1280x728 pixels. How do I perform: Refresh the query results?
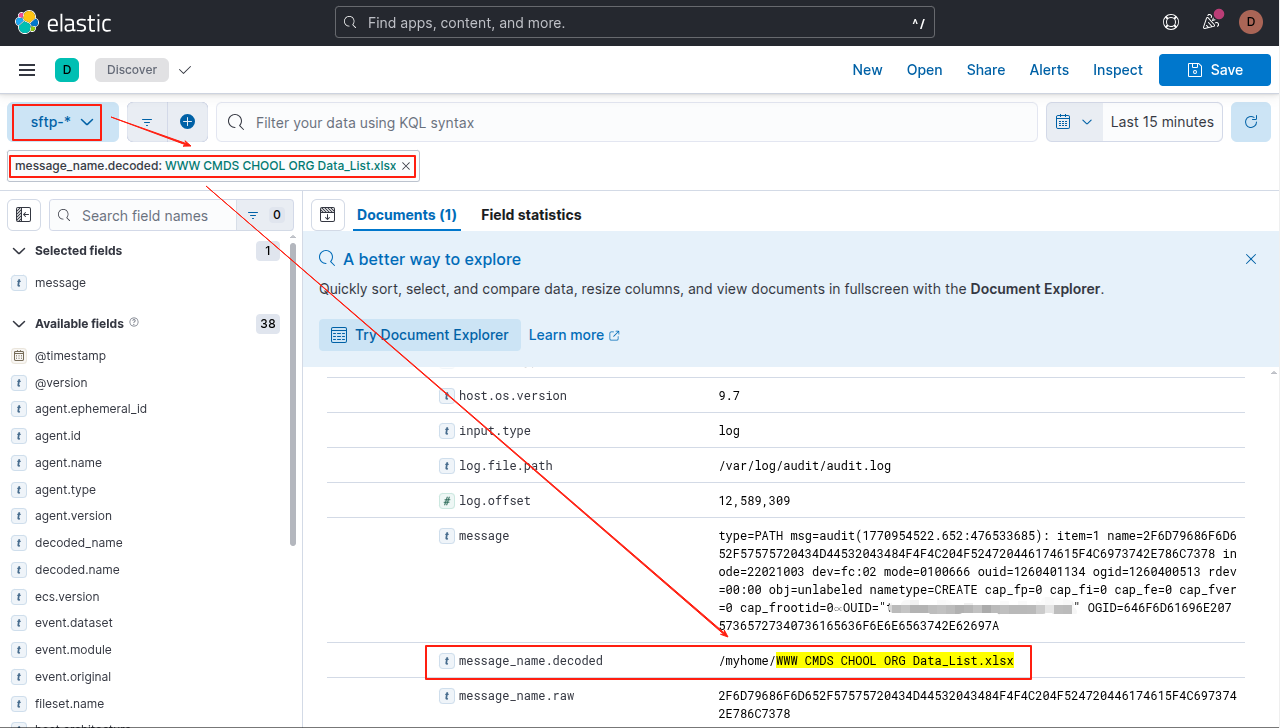pos(1250,122)
